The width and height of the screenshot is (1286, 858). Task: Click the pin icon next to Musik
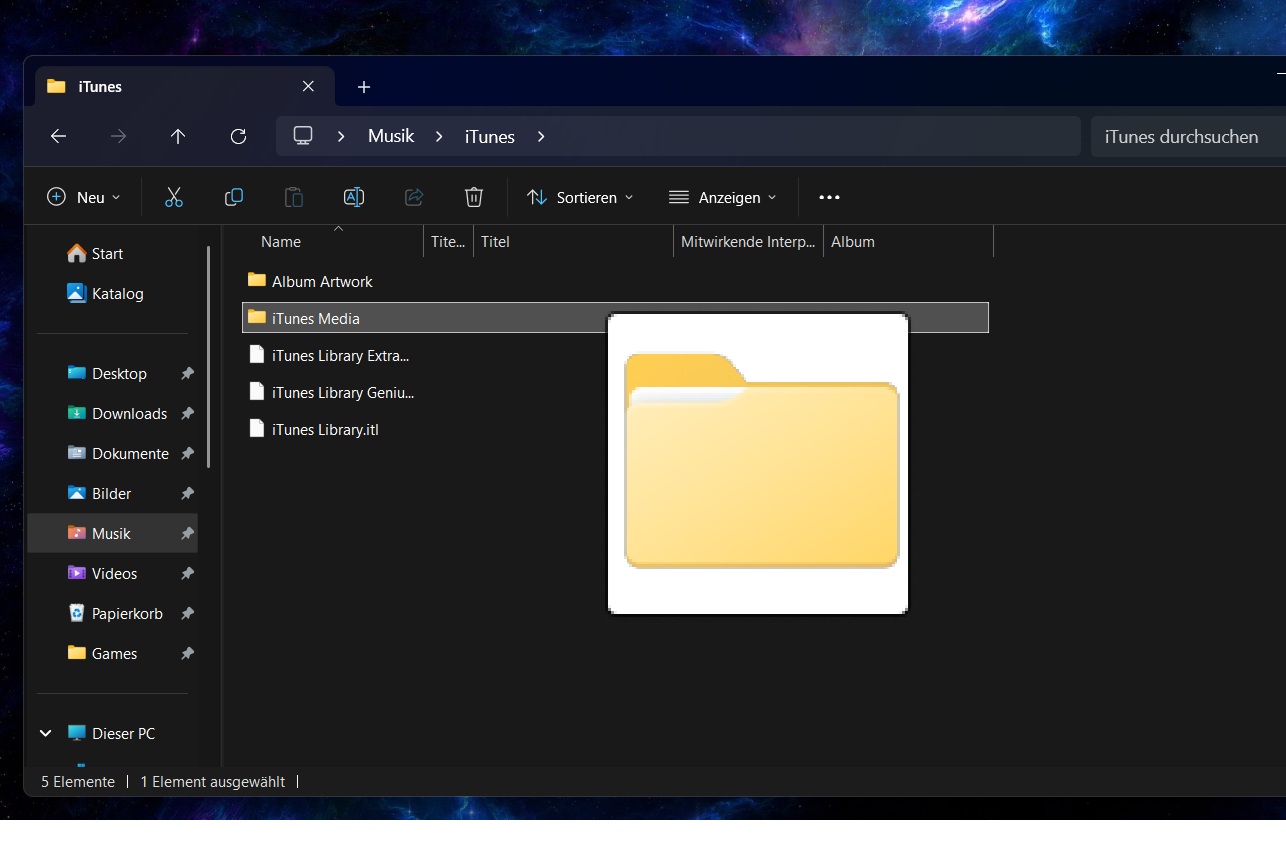[x=187, y=534]
